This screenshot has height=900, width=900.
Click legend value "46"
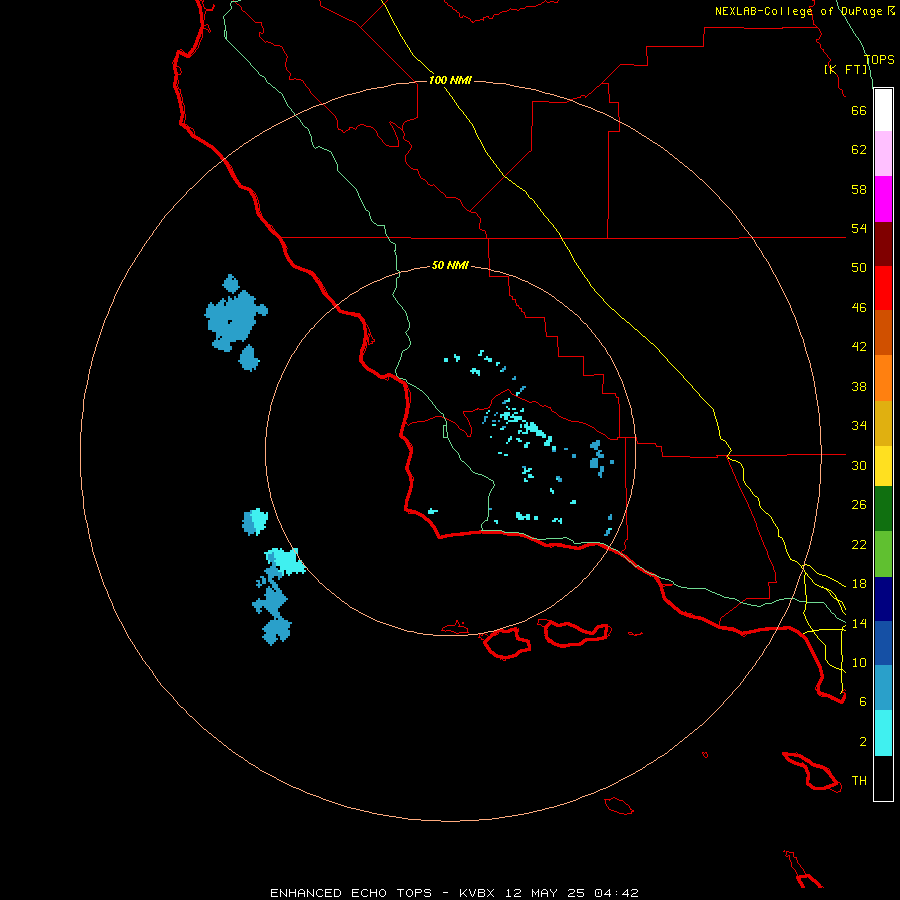point(859,308)
